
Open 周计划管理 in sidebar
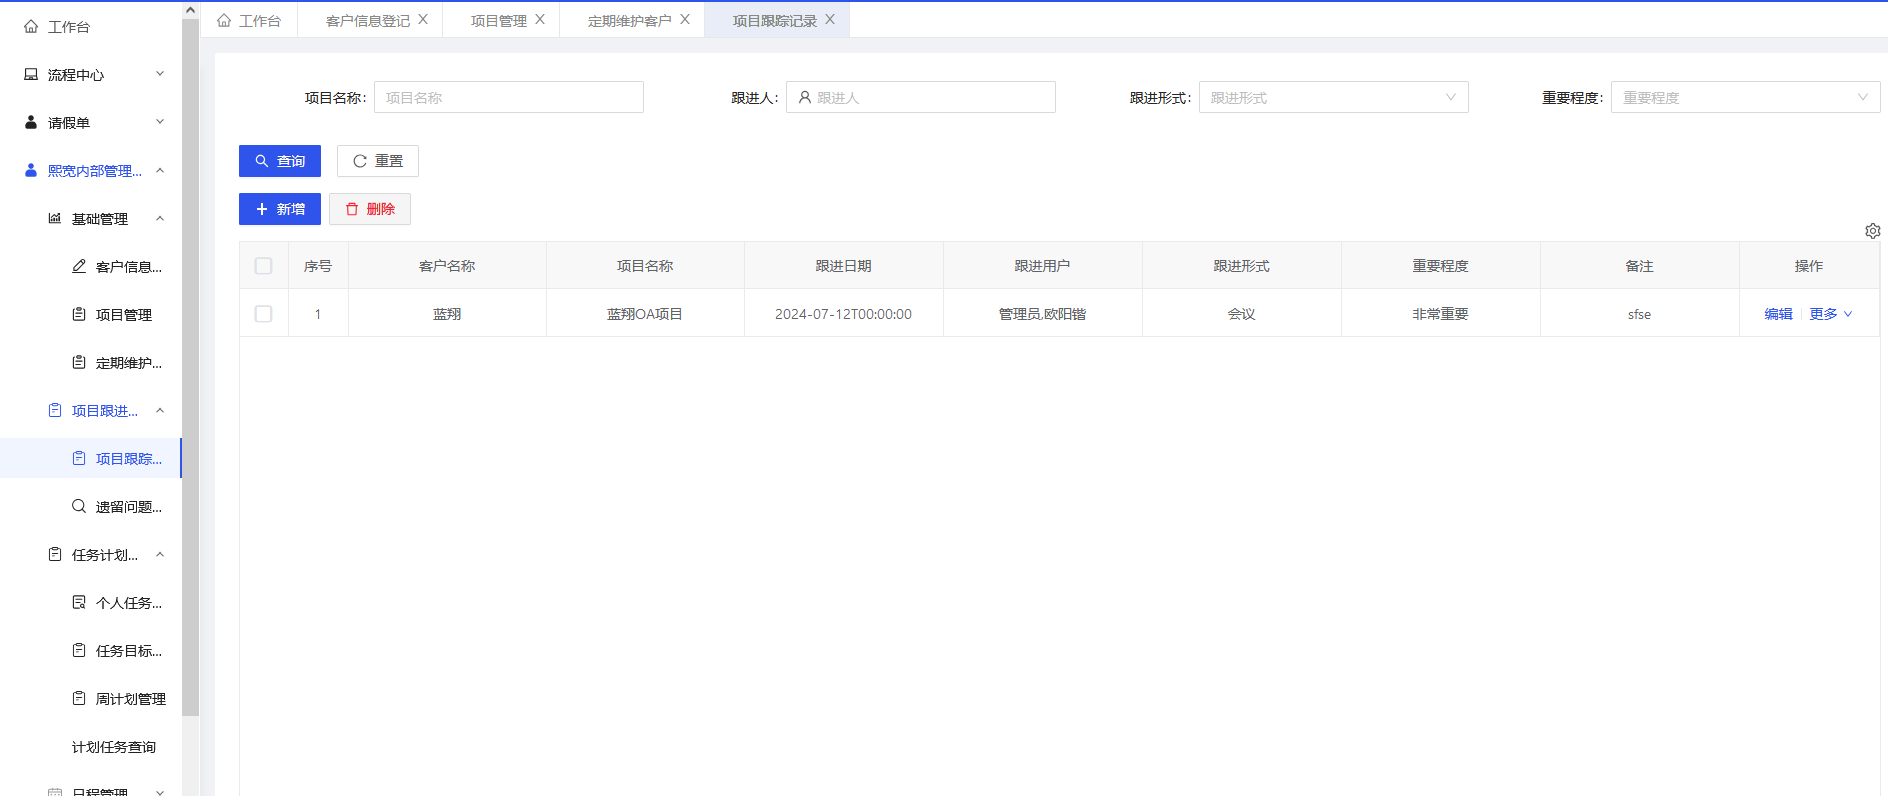pyautogui.click(x=131, y=699)
